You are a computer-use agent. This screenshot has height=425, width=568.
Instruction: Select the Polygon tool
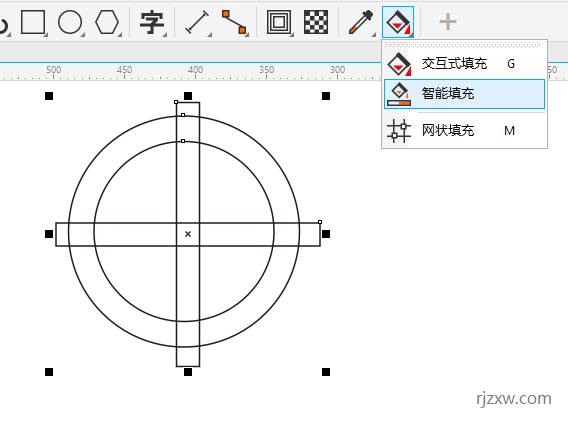coord(107,22)
